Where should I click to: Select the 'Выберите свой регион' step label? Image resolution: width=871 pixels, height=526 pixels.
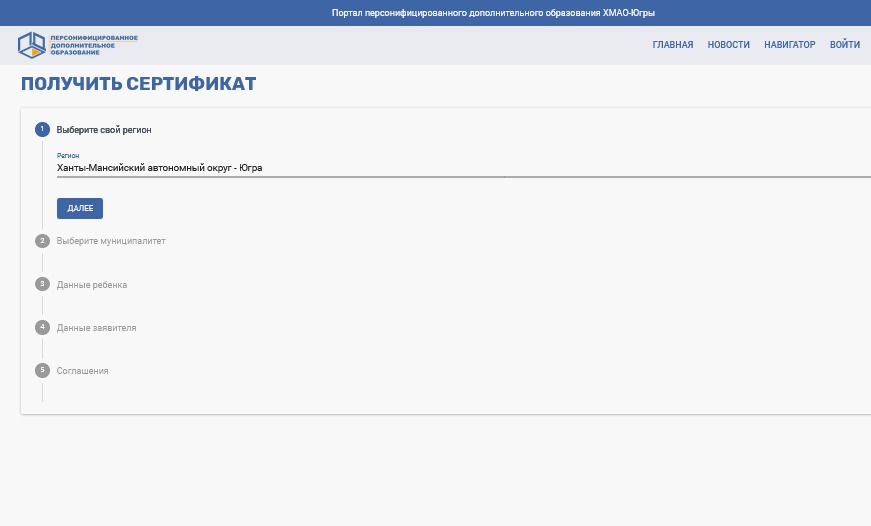click(x=104, y=130)
